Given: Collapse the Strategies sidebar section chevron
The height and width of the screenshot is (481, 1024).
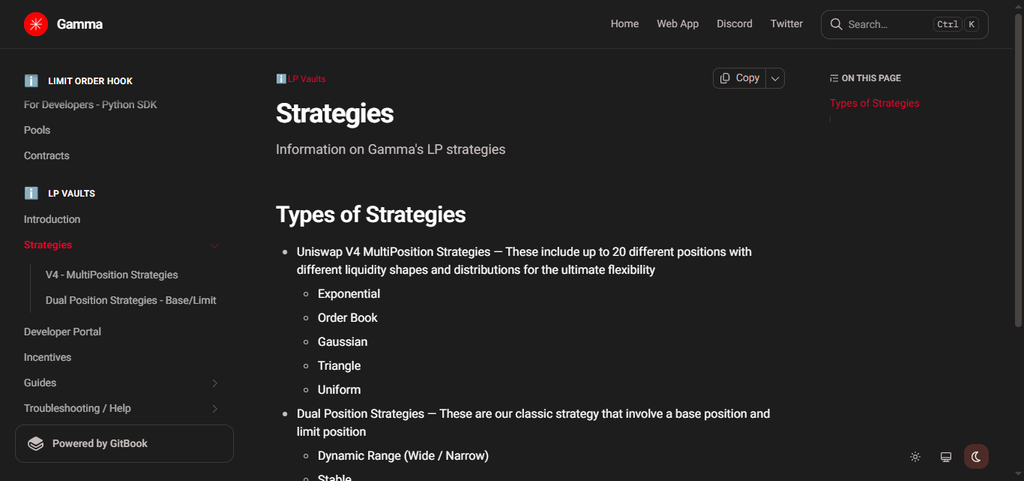Looking at the screenshot, I should click(x=214, y=245).
